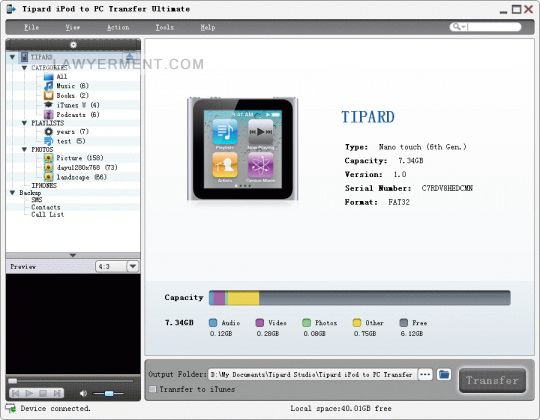Collapse the TIPARD device node
Screen dimensions: 540x420
click(12, 57)
